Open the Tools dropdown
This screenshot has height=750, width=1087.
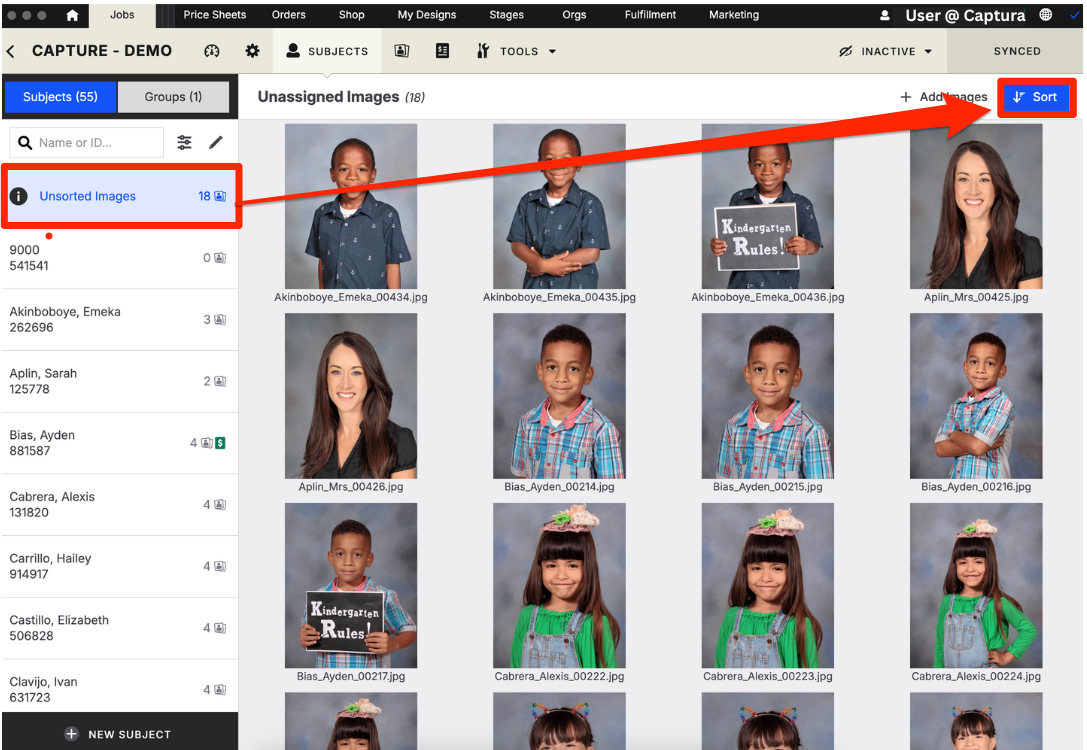click(x=516, y=51)
